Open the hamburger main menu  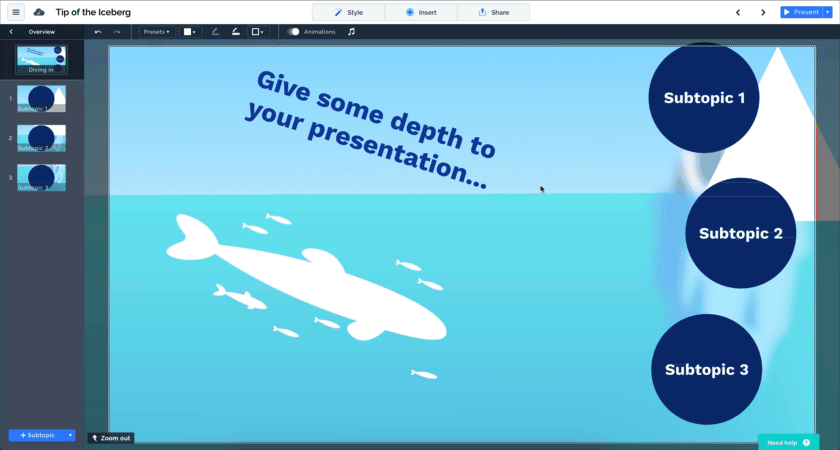(16, 12)
